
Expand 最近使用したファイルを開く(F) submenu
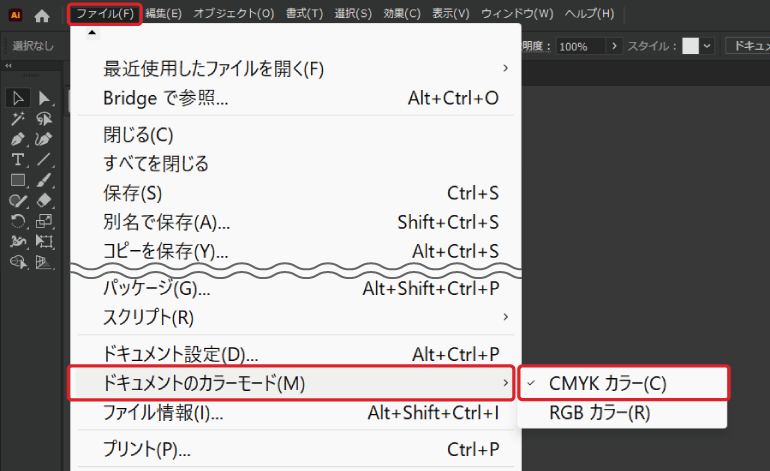(x=296, y=69)
